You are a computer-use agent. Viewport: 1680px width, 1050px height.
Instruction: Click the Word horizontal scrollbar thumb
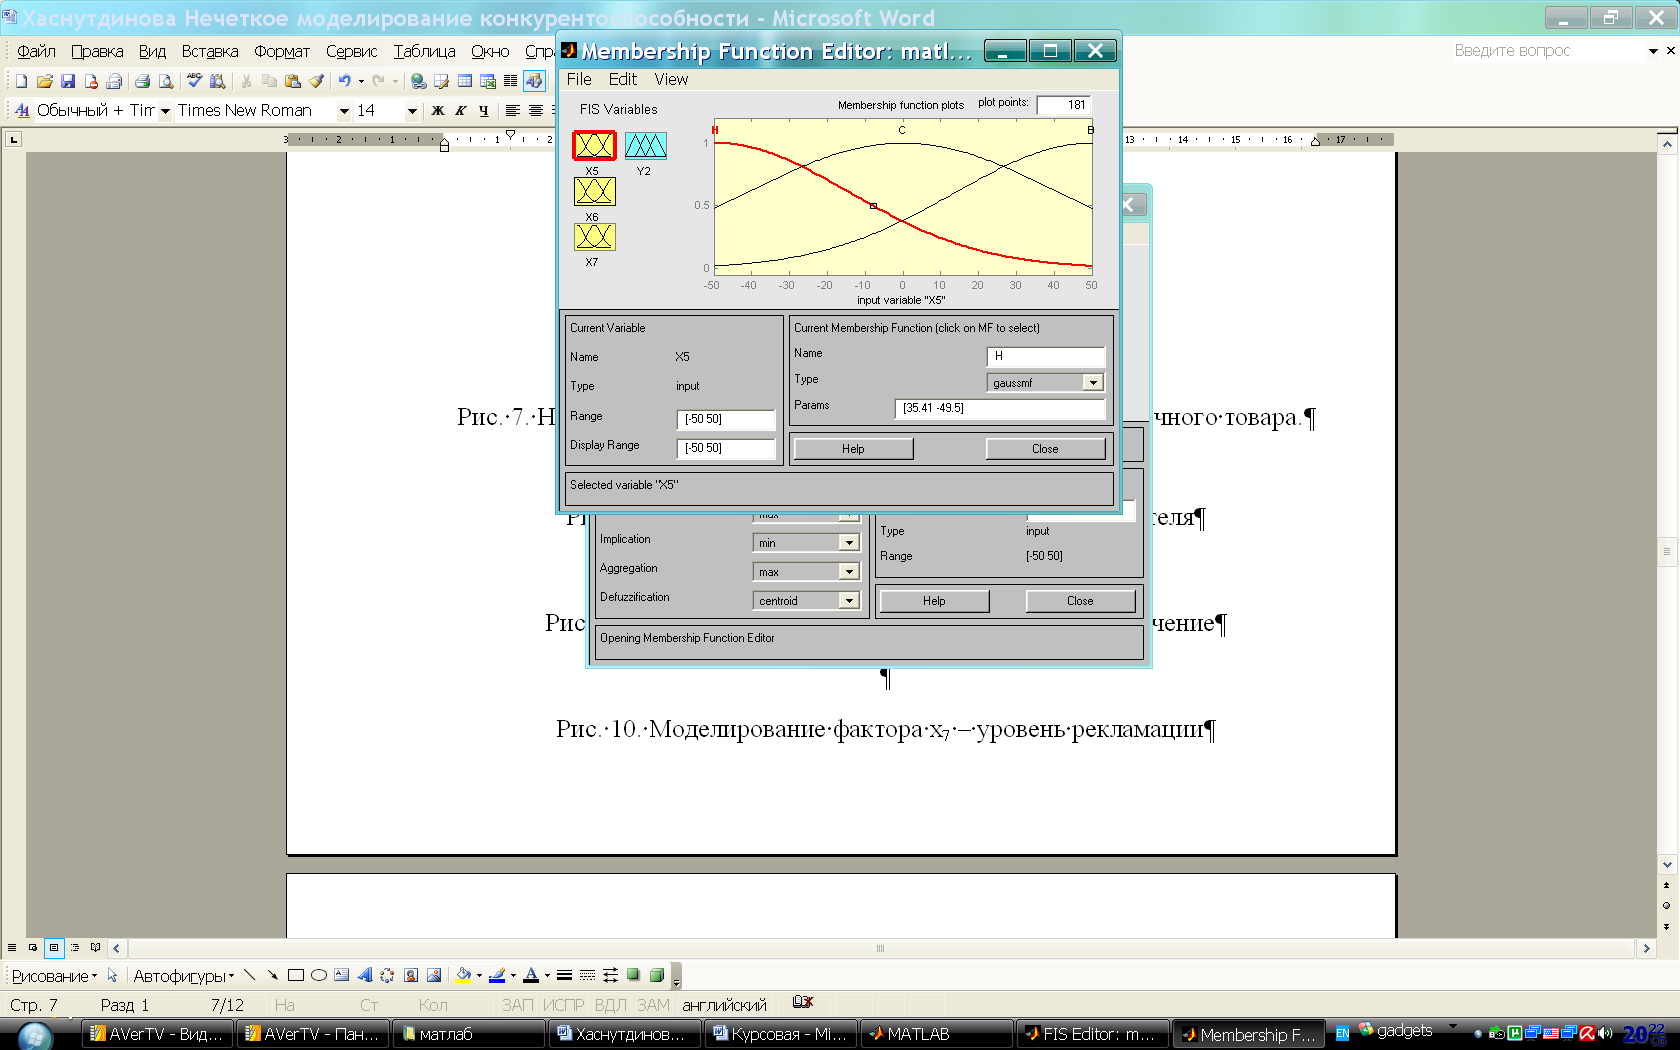(880, 948)
